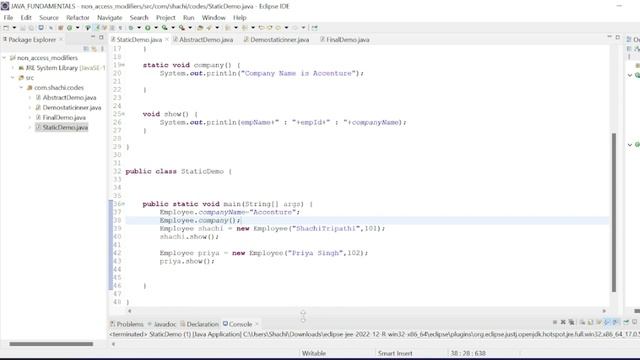Open the File menu

pos(8,18)
